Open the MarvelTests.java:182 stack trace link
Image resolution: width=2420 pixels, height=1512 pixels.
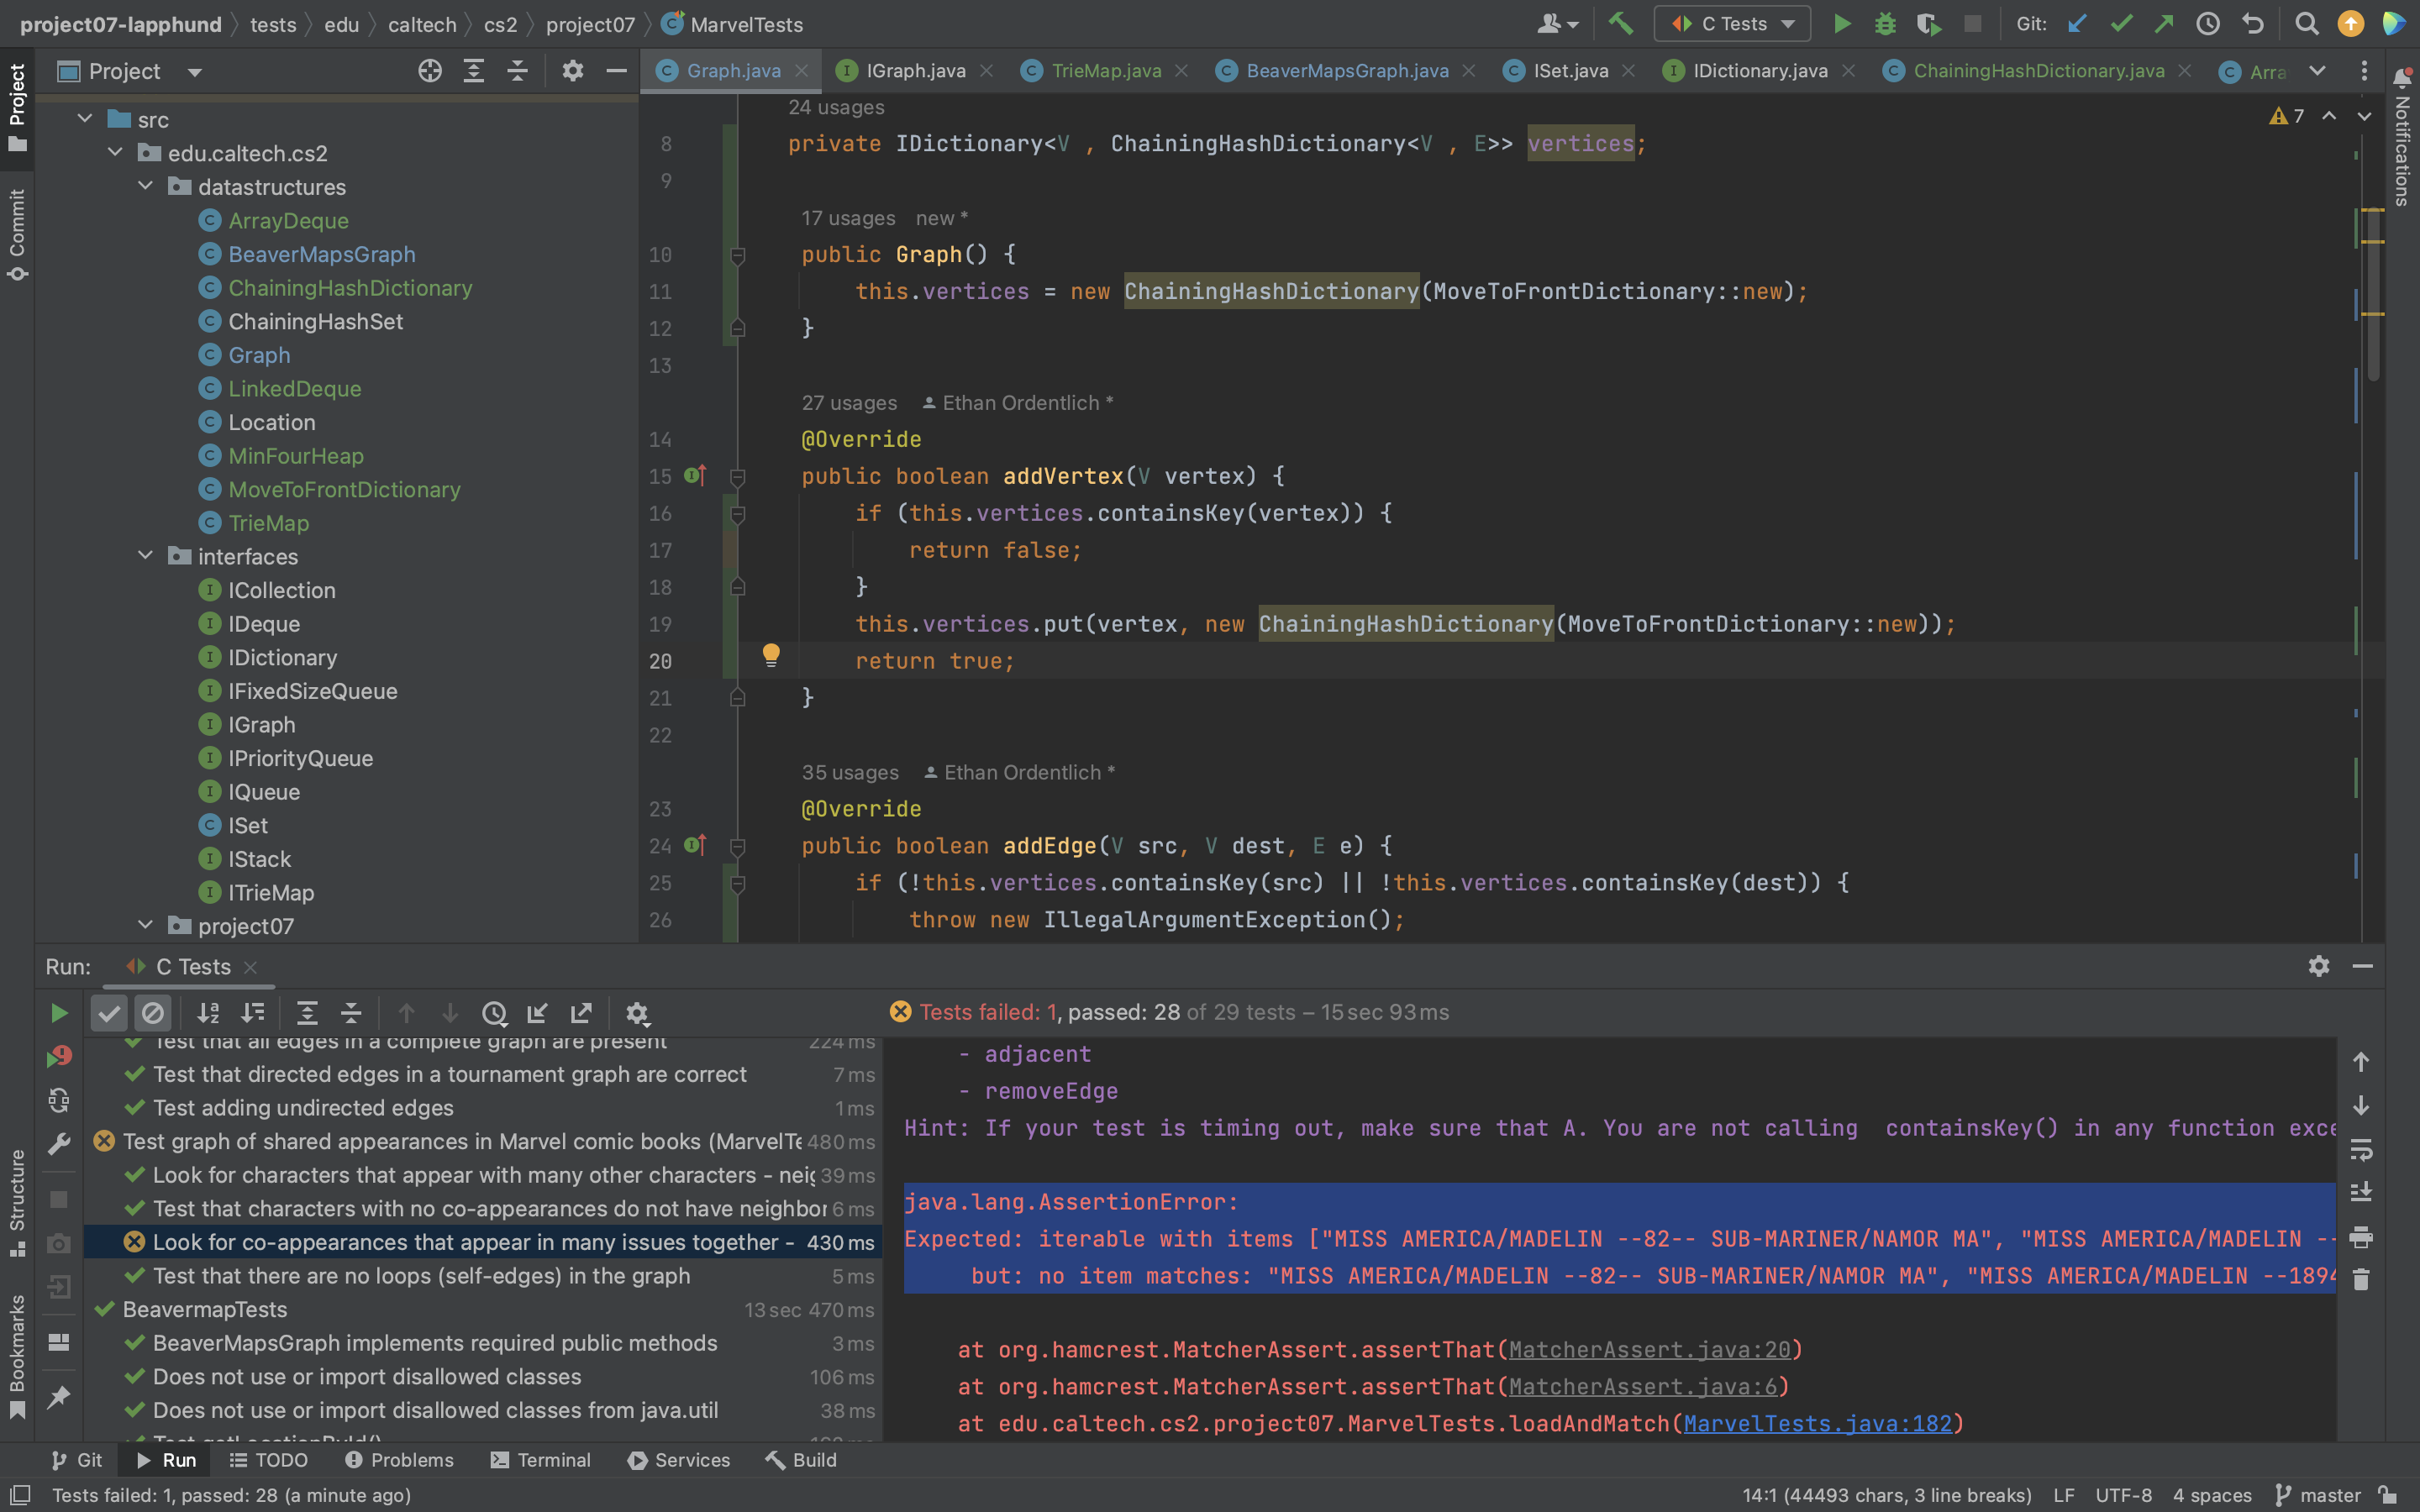tap(1817, 1423)
